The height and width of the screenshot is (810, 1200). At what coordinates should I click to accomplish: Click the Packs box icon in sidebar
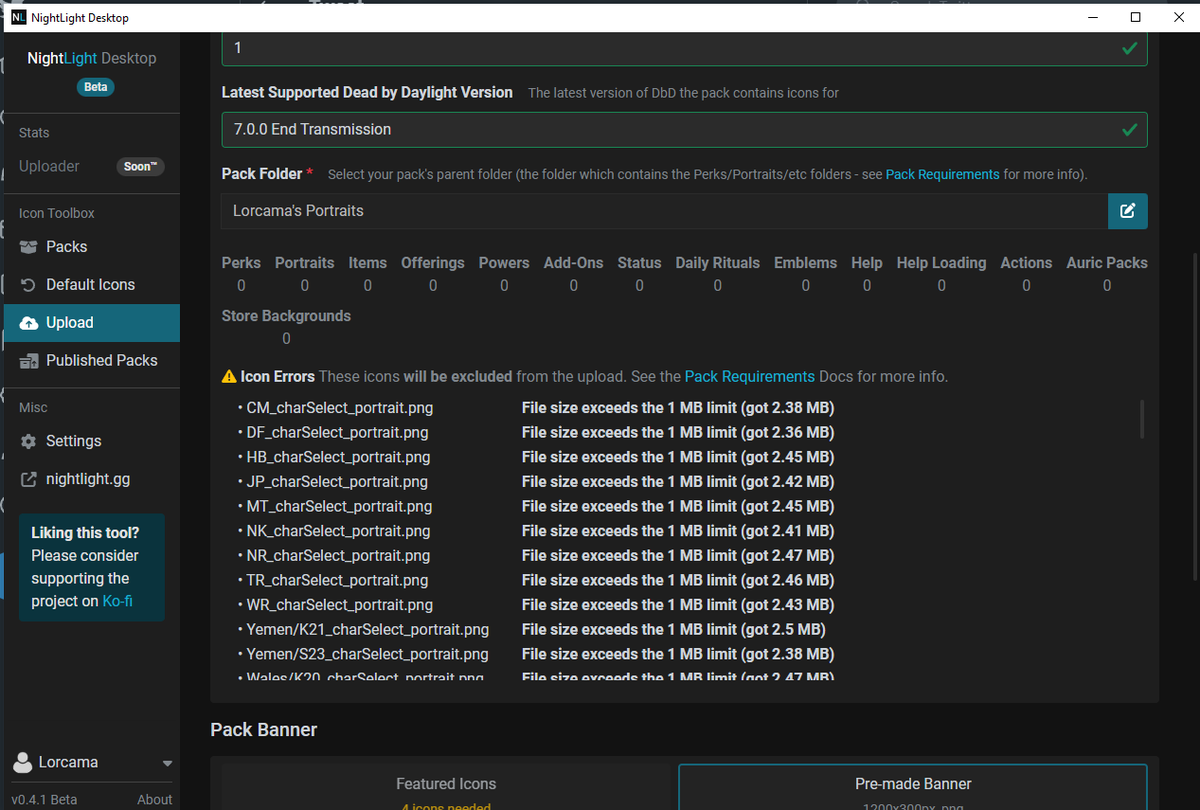point(28,247)
